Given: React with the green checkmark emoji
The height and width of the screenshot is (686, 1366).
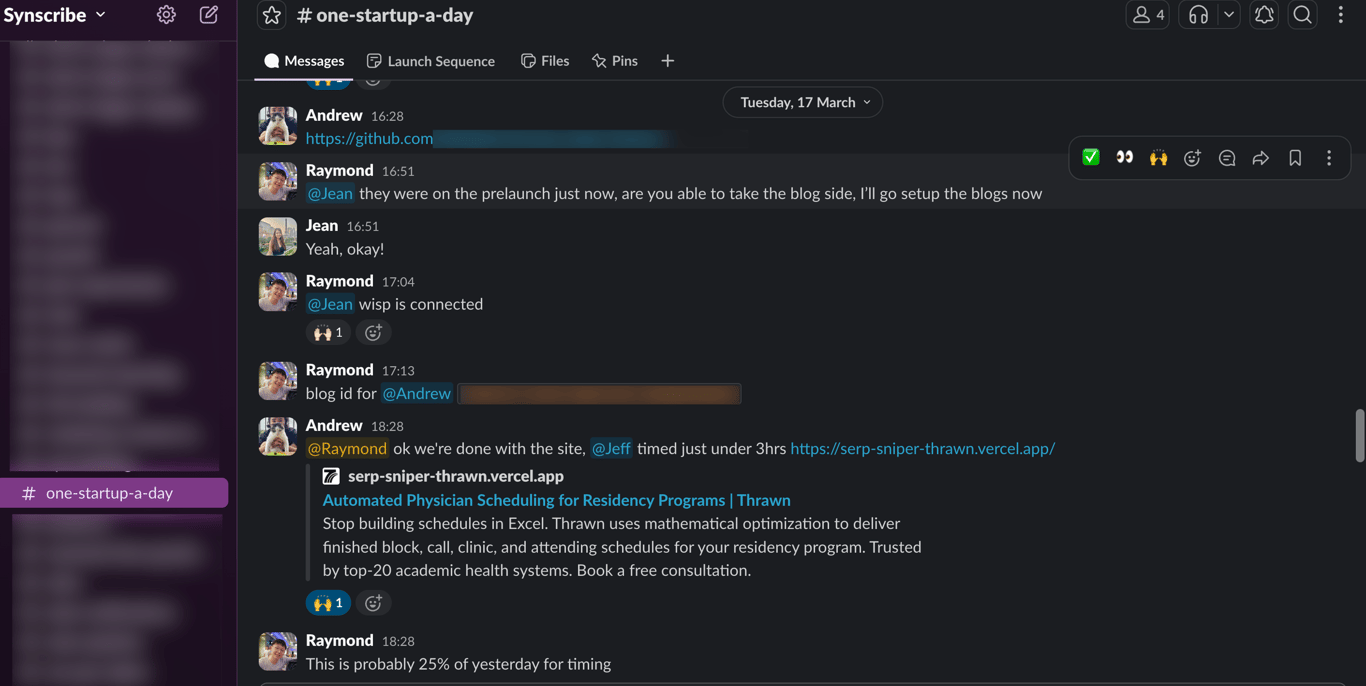Looking at the screenshot, I should (x=1091, y=158).
